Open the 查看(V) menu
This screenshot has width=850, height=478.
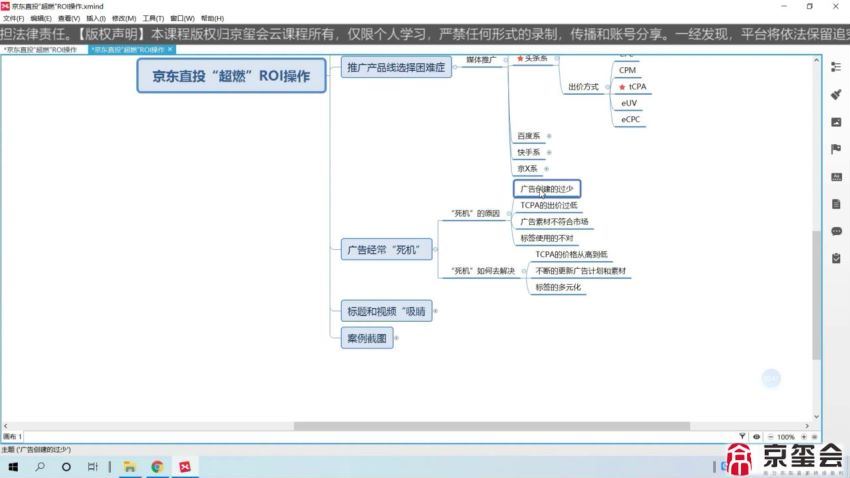click(x=69, y=18)
